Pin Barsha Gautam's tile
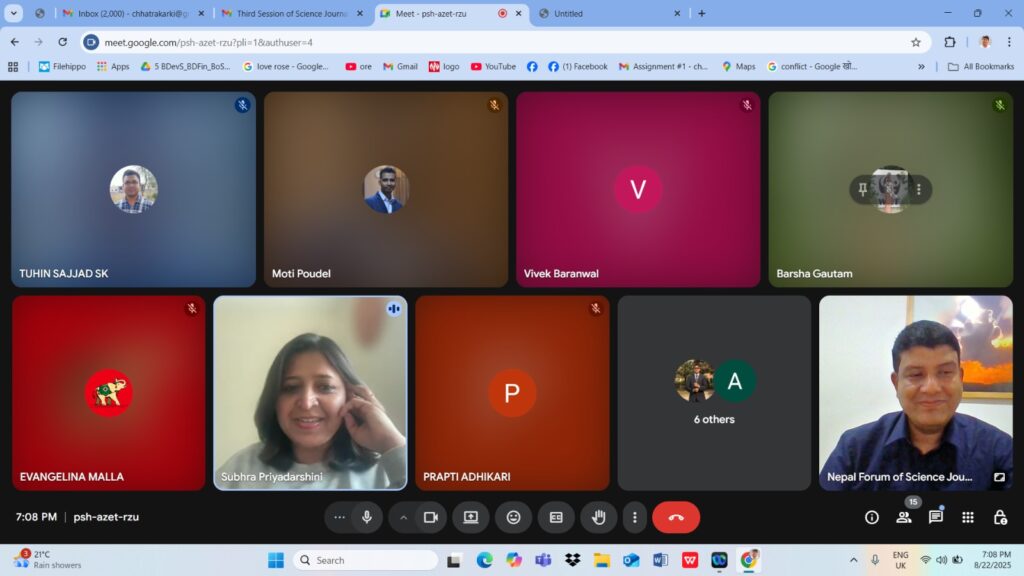This screenshot has height=576, width=1024. (862, 189)
